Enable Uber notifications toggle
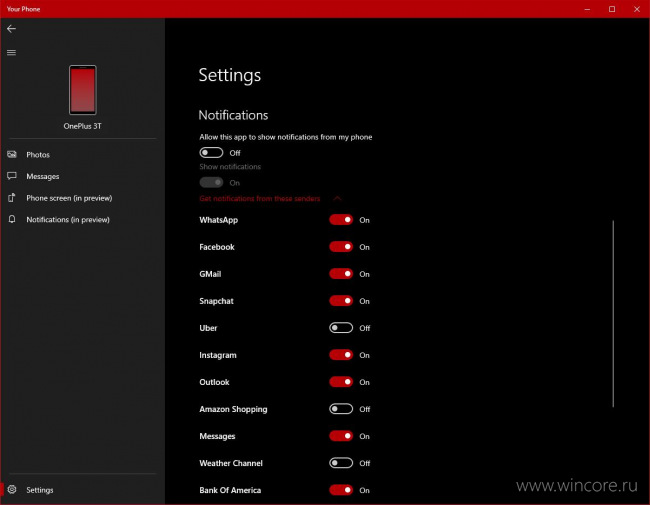This screenshot has width=650, height=505. coord(341,328)
